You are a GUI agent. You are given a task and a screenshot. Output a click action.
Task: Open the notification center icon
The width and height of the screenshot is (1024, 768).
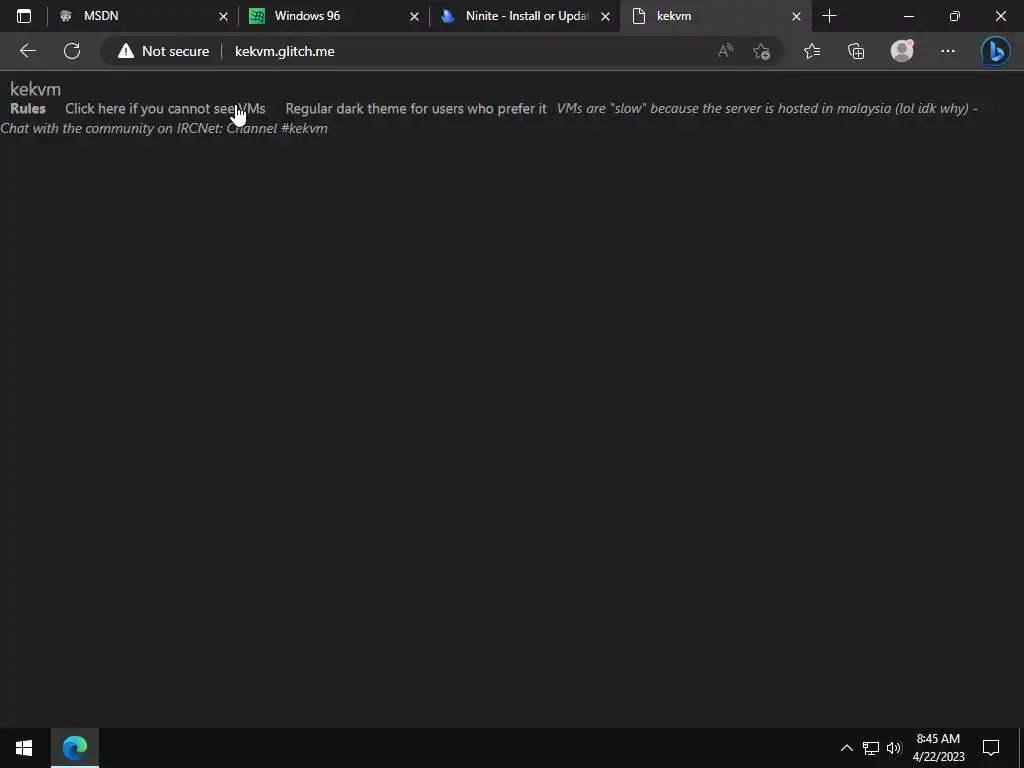pos(991,748)
